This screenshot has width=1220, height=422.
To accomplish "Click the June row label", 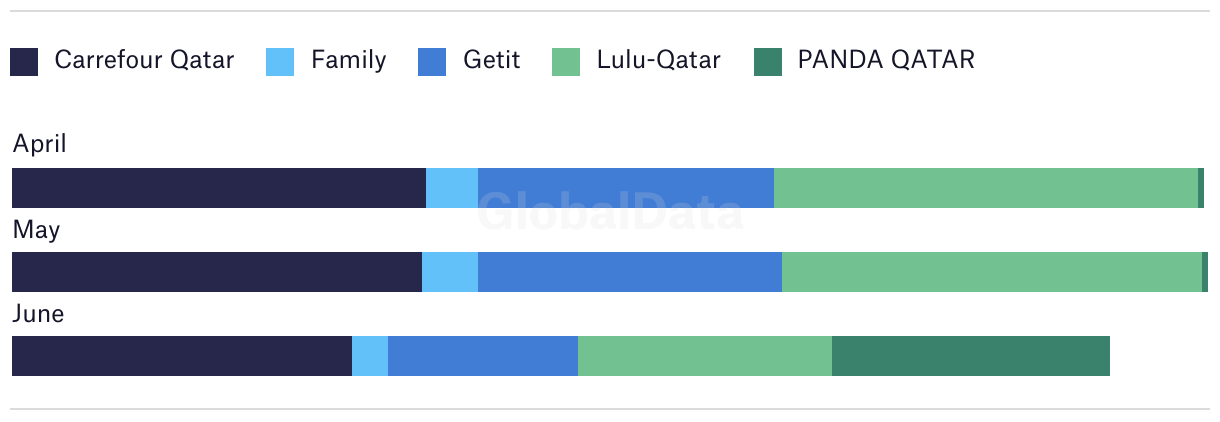I will click(38, 314).
